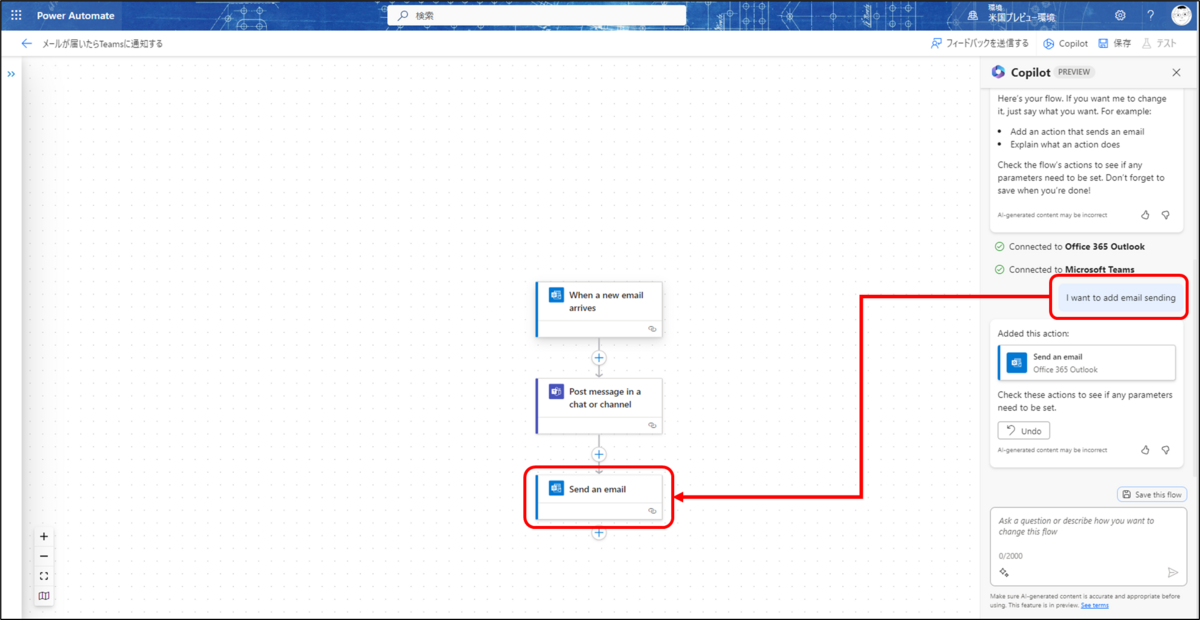Insert step after 'When a new email arrives'

pos(599,357)
